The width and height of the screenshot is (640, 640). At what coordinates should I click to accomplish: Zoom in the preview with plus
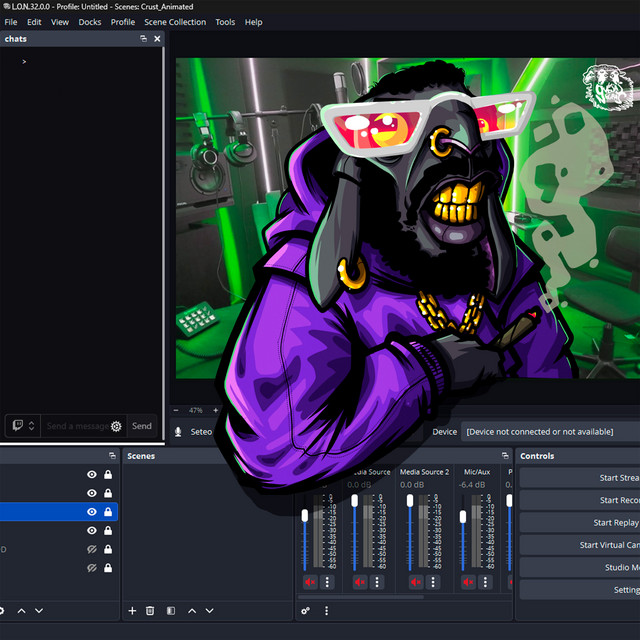coord(216,410)
